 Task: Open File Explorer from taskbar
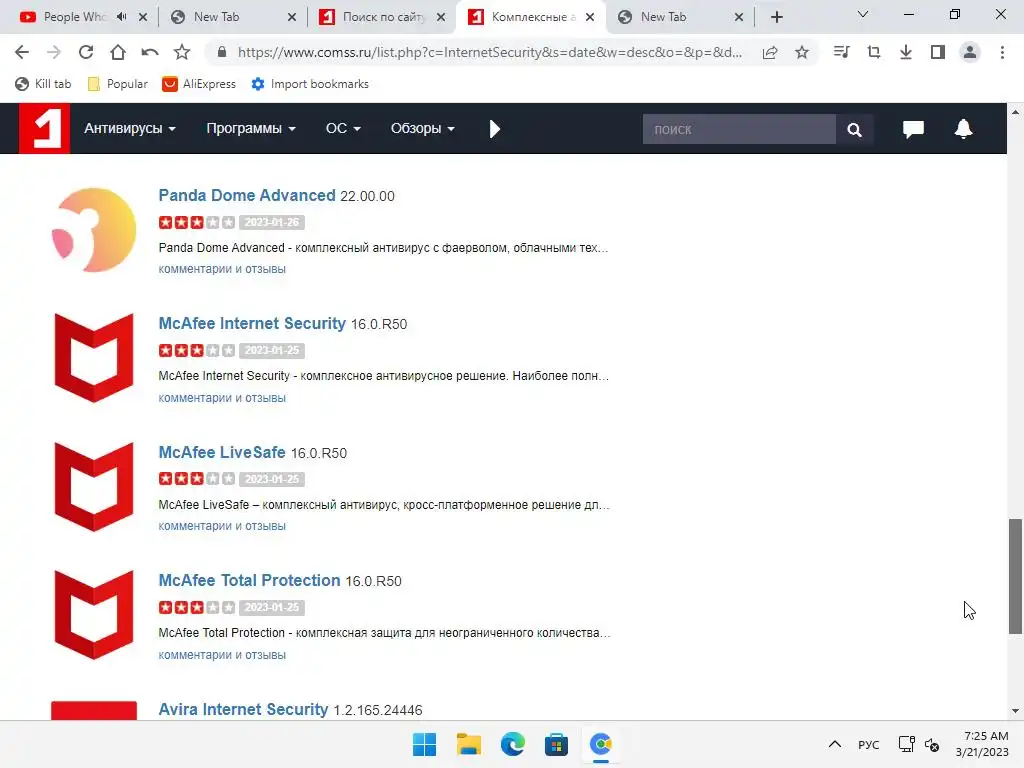click(468, 744)
